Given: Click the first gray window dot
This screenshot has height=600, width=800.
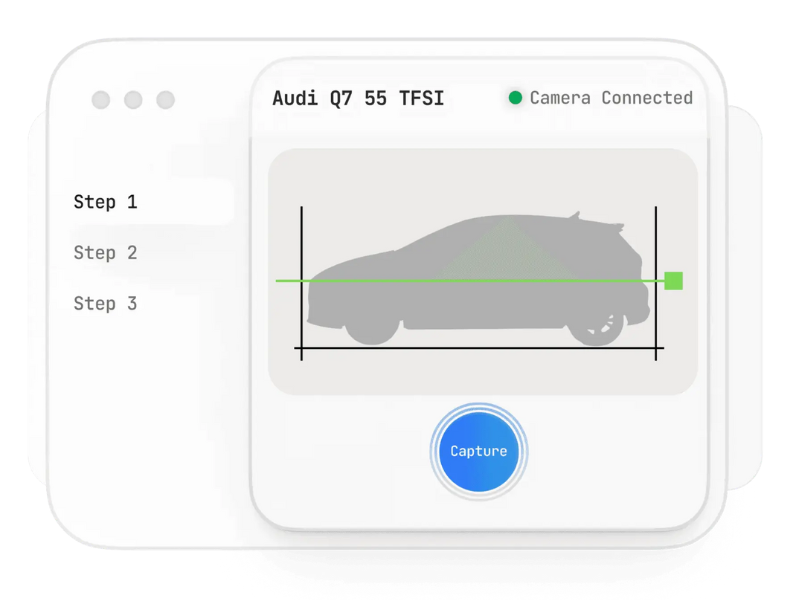Looking at the screenshot, I should 101,100.
